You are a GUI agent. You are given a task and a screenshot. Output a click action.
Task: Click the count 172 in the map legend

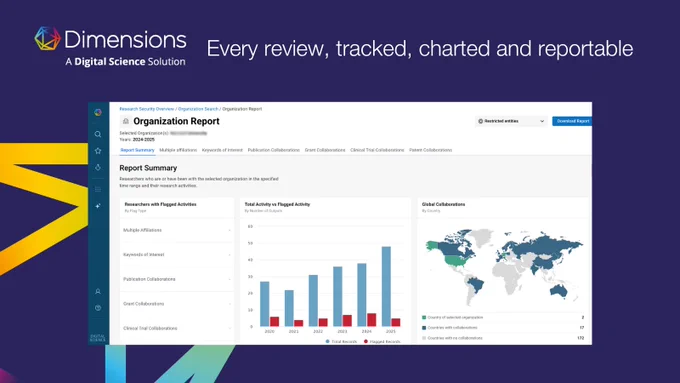click(581, 338)
